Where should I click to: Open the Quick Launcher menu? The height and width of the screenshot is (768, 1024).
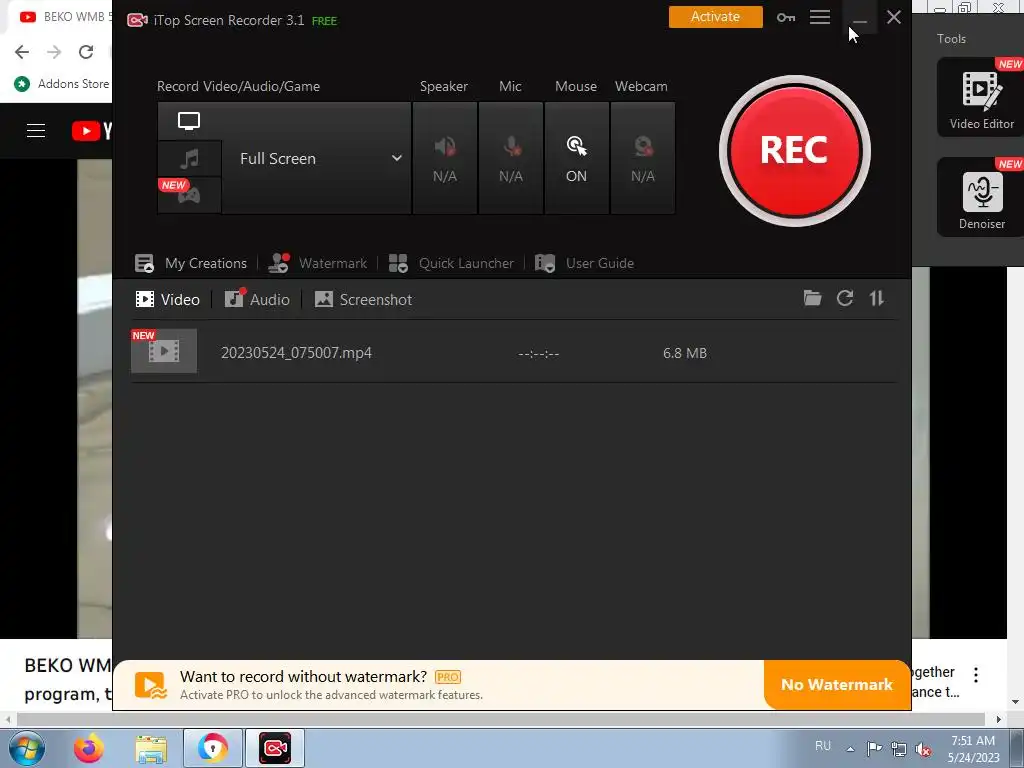(451, 263)
